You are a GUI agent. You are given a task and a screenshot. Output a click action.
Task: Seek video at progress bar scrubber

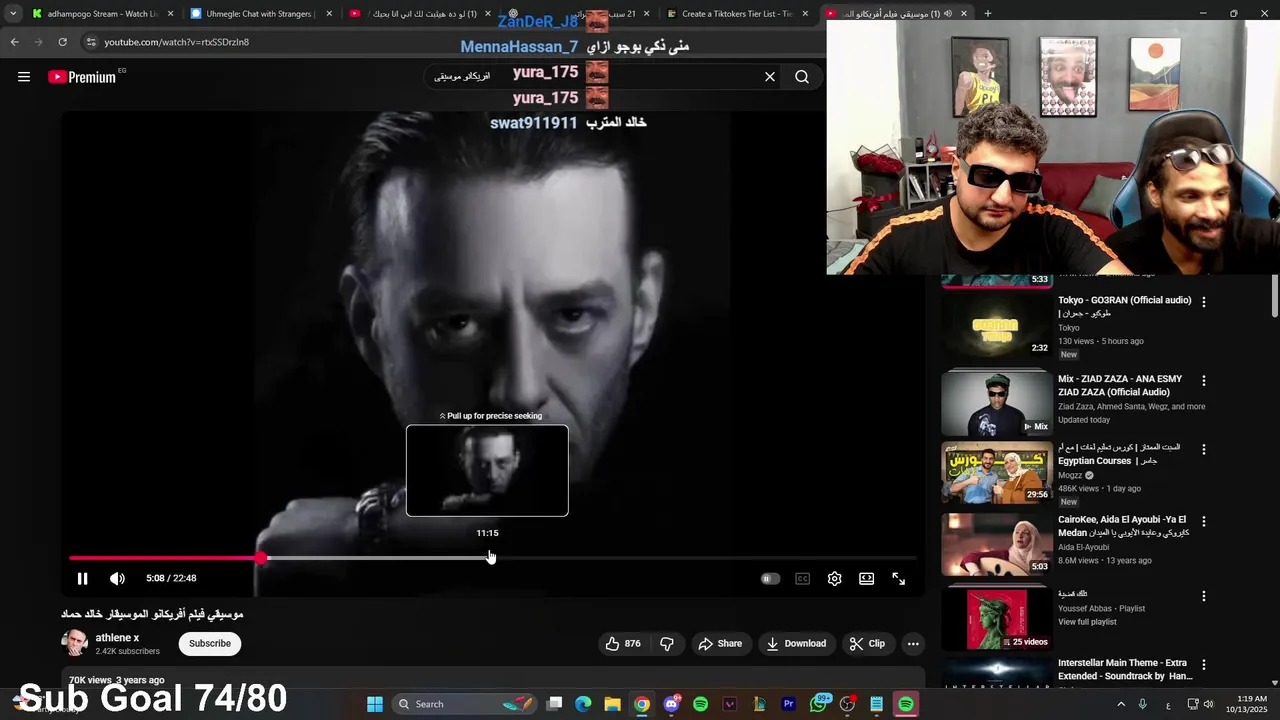click(x=261, y=558)
